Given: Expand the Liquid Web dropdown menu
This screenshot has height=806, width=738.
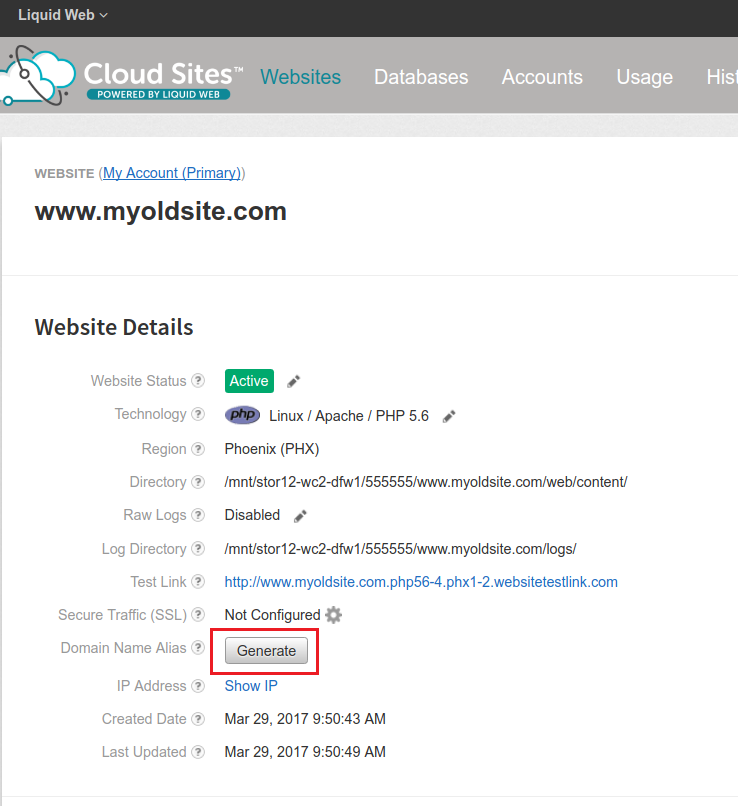Looking at the screenshot, I should pos(63,15).
